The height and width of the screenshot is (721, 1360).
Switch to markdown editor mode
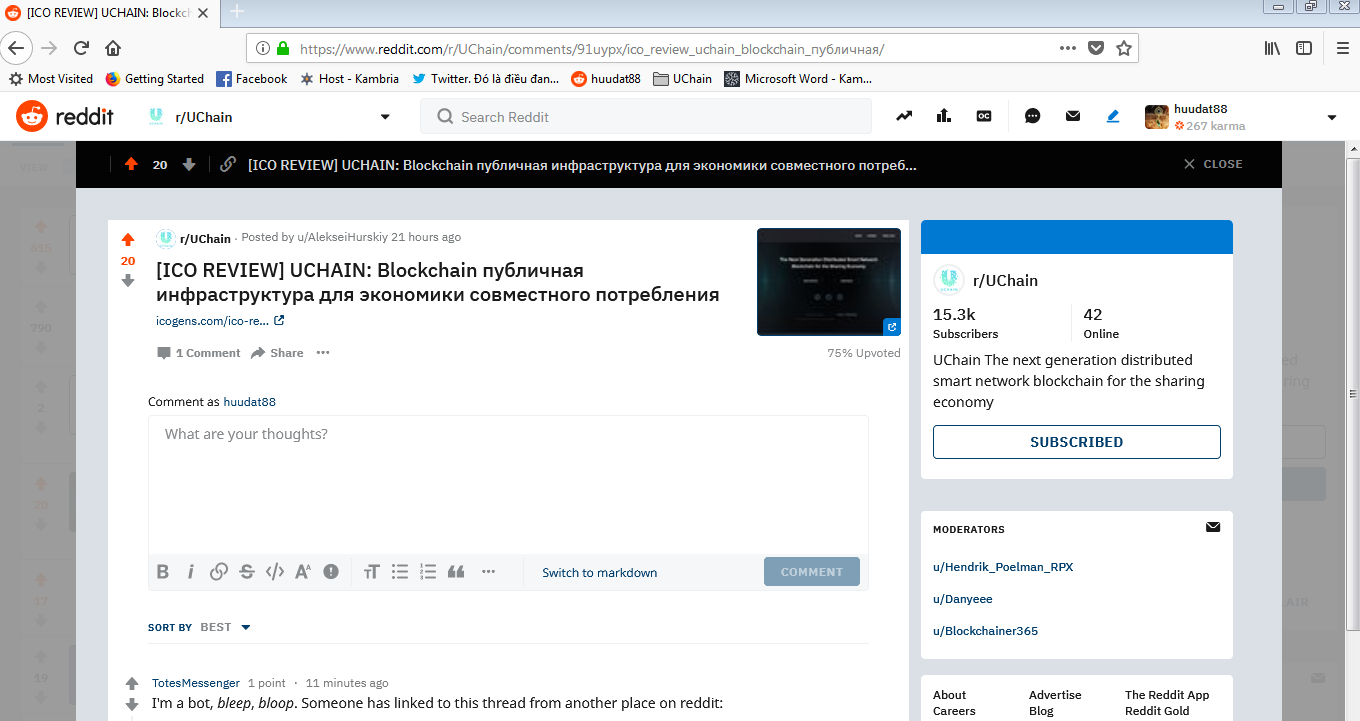click(600, 572)
